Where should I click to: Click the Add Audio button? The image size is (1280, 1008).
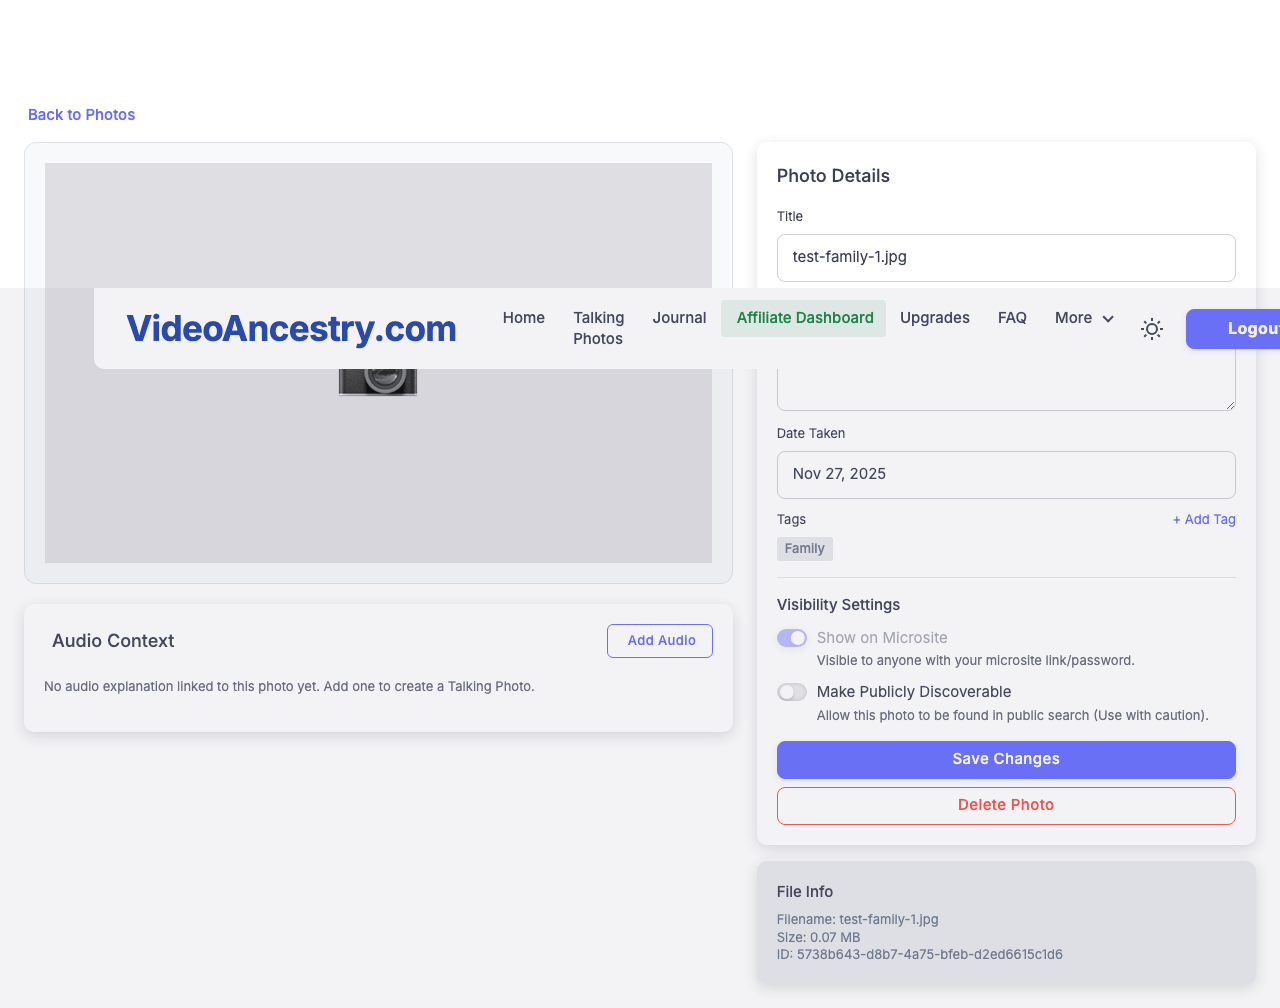(x=660, y=641)
